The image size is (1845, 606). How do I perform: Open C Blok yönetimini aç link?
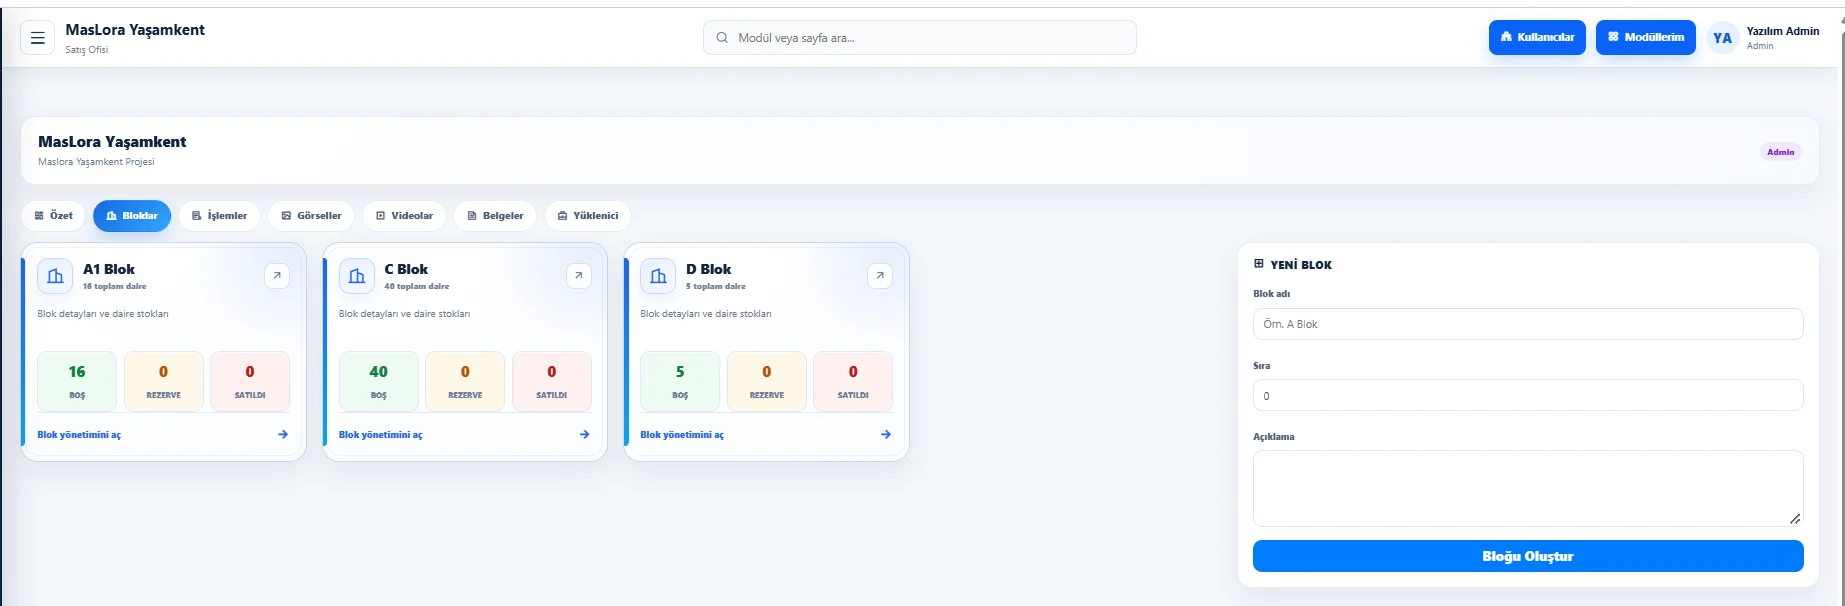[381, 435]
